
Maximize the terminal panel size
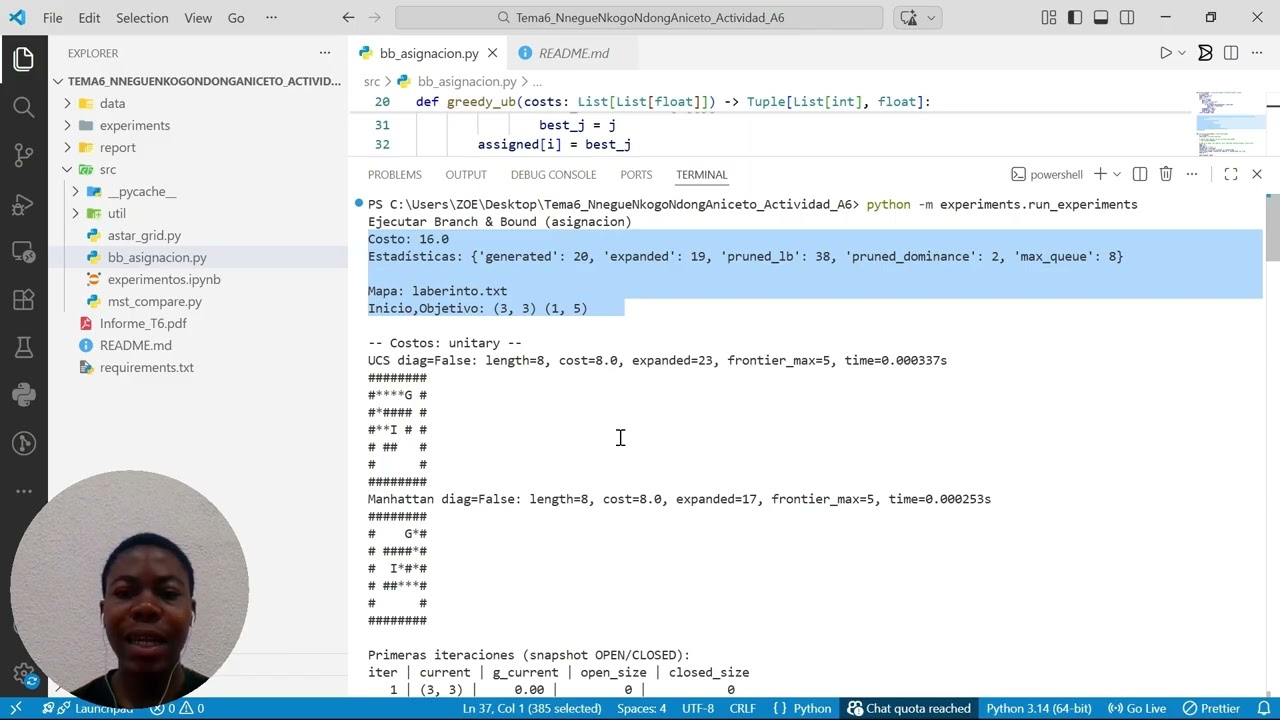pos(1231,174)
